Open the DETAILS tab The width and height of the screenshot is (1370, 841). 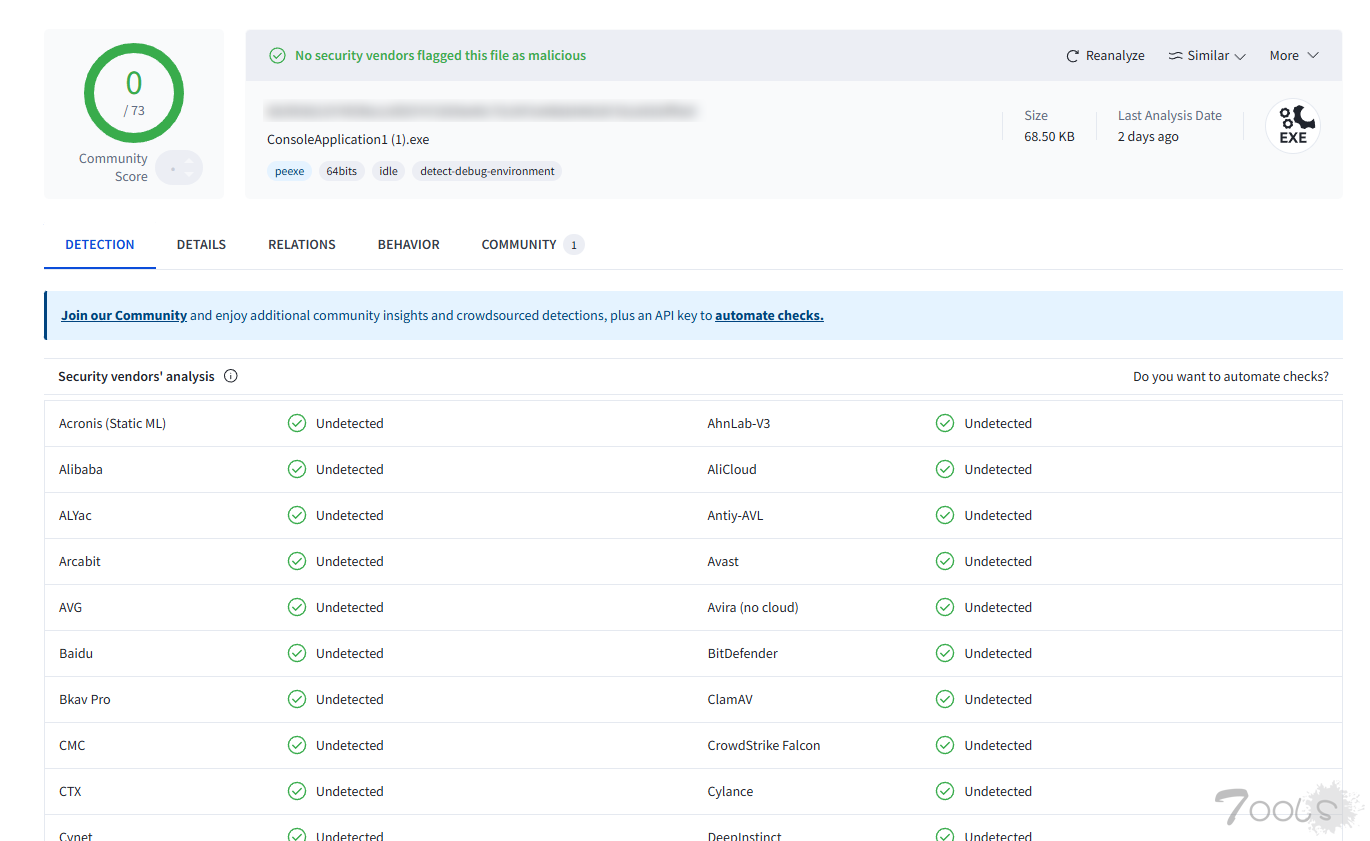click(201, 244)
